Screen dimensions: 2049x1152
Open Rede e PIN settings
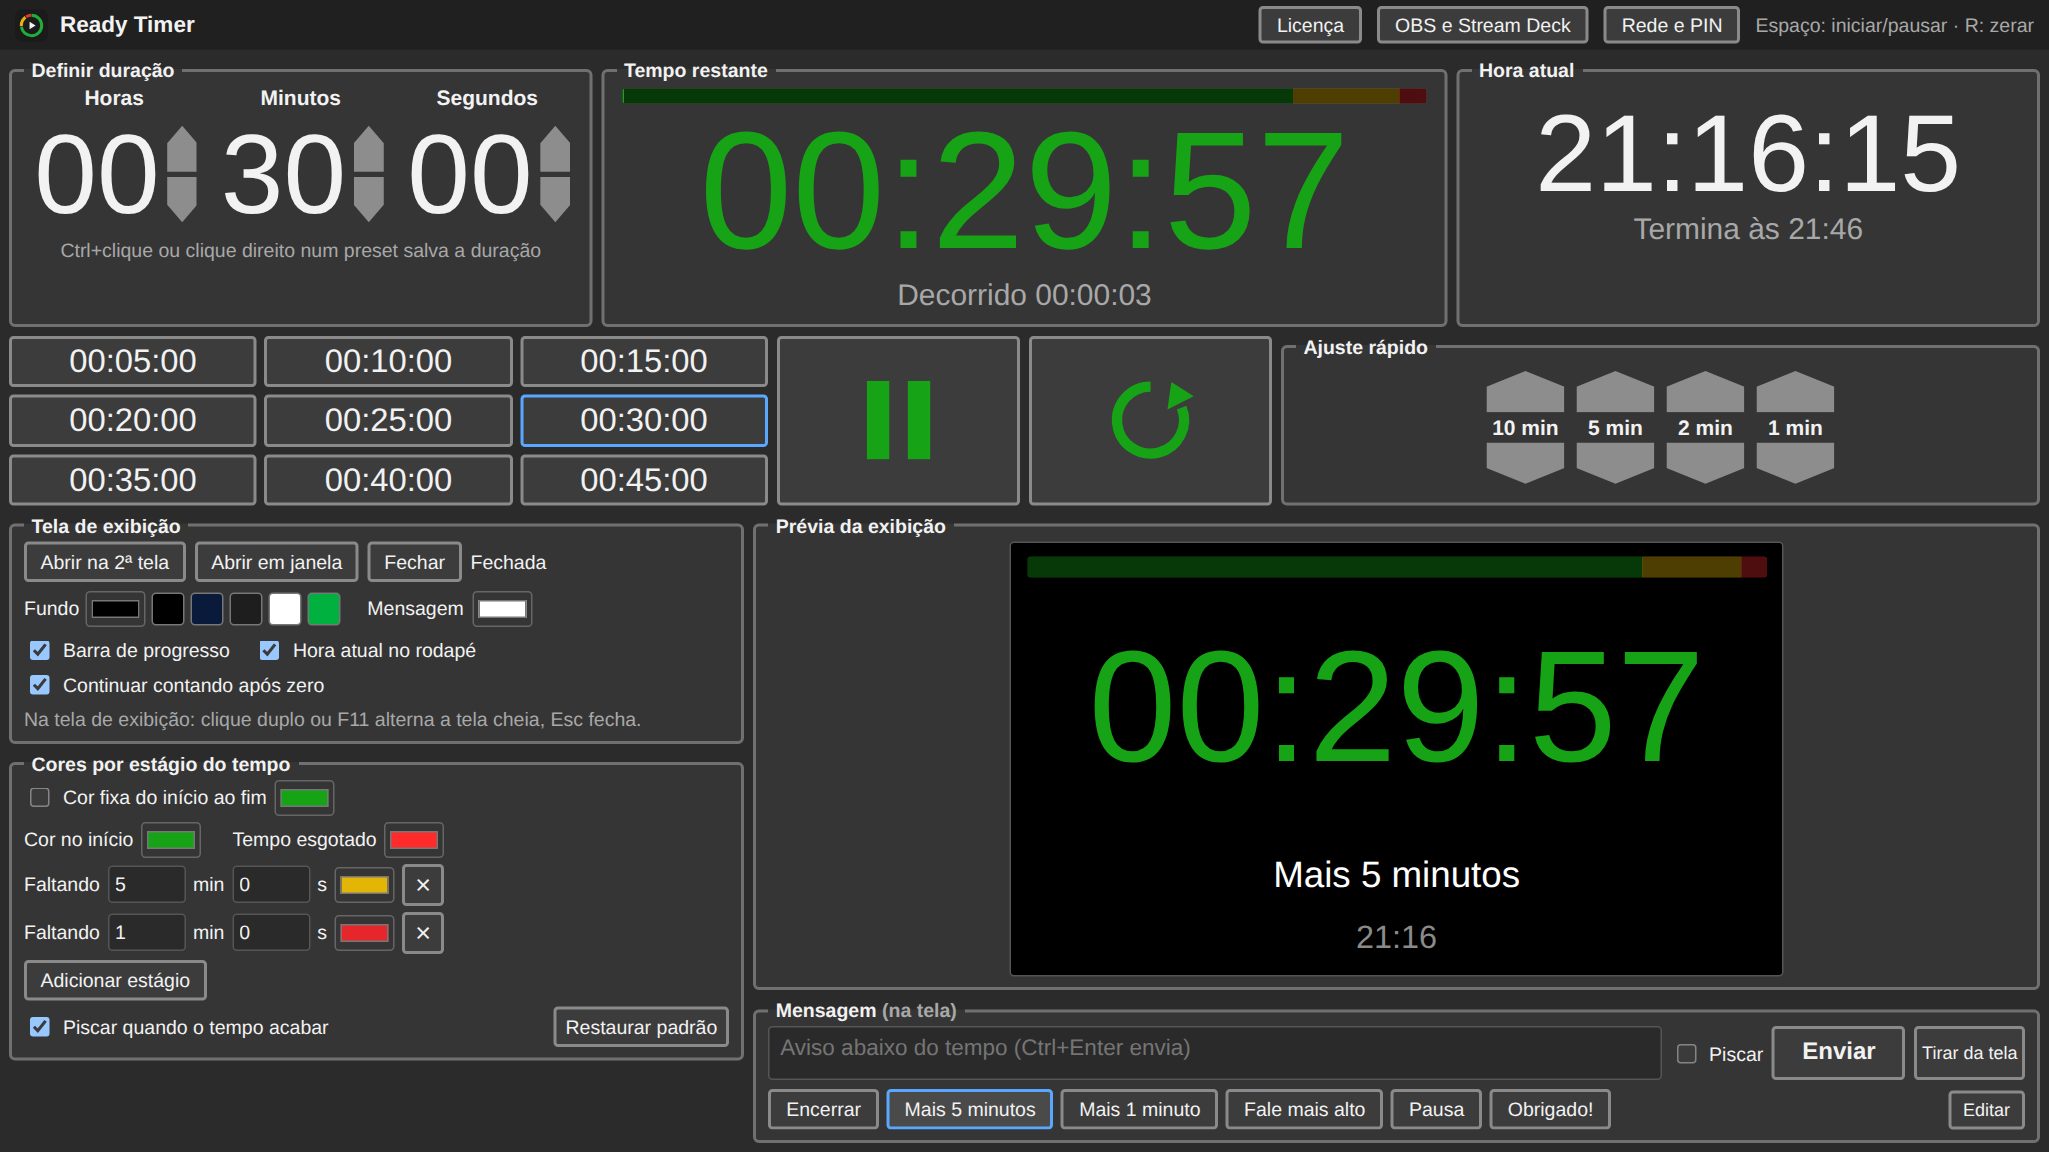[1672, 25]
